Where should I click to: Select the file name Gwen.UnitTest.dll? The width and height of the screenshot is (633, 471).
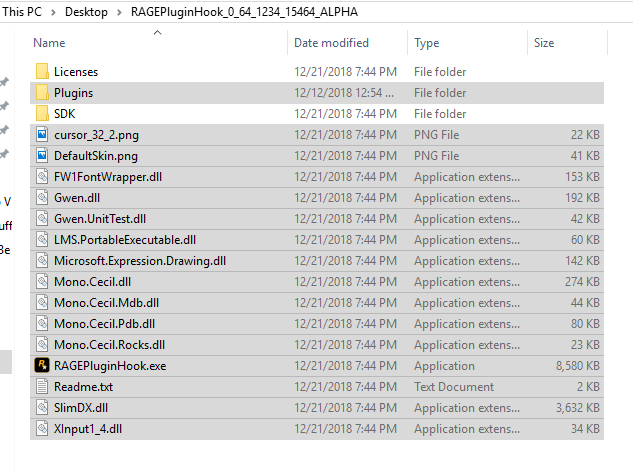100,219
